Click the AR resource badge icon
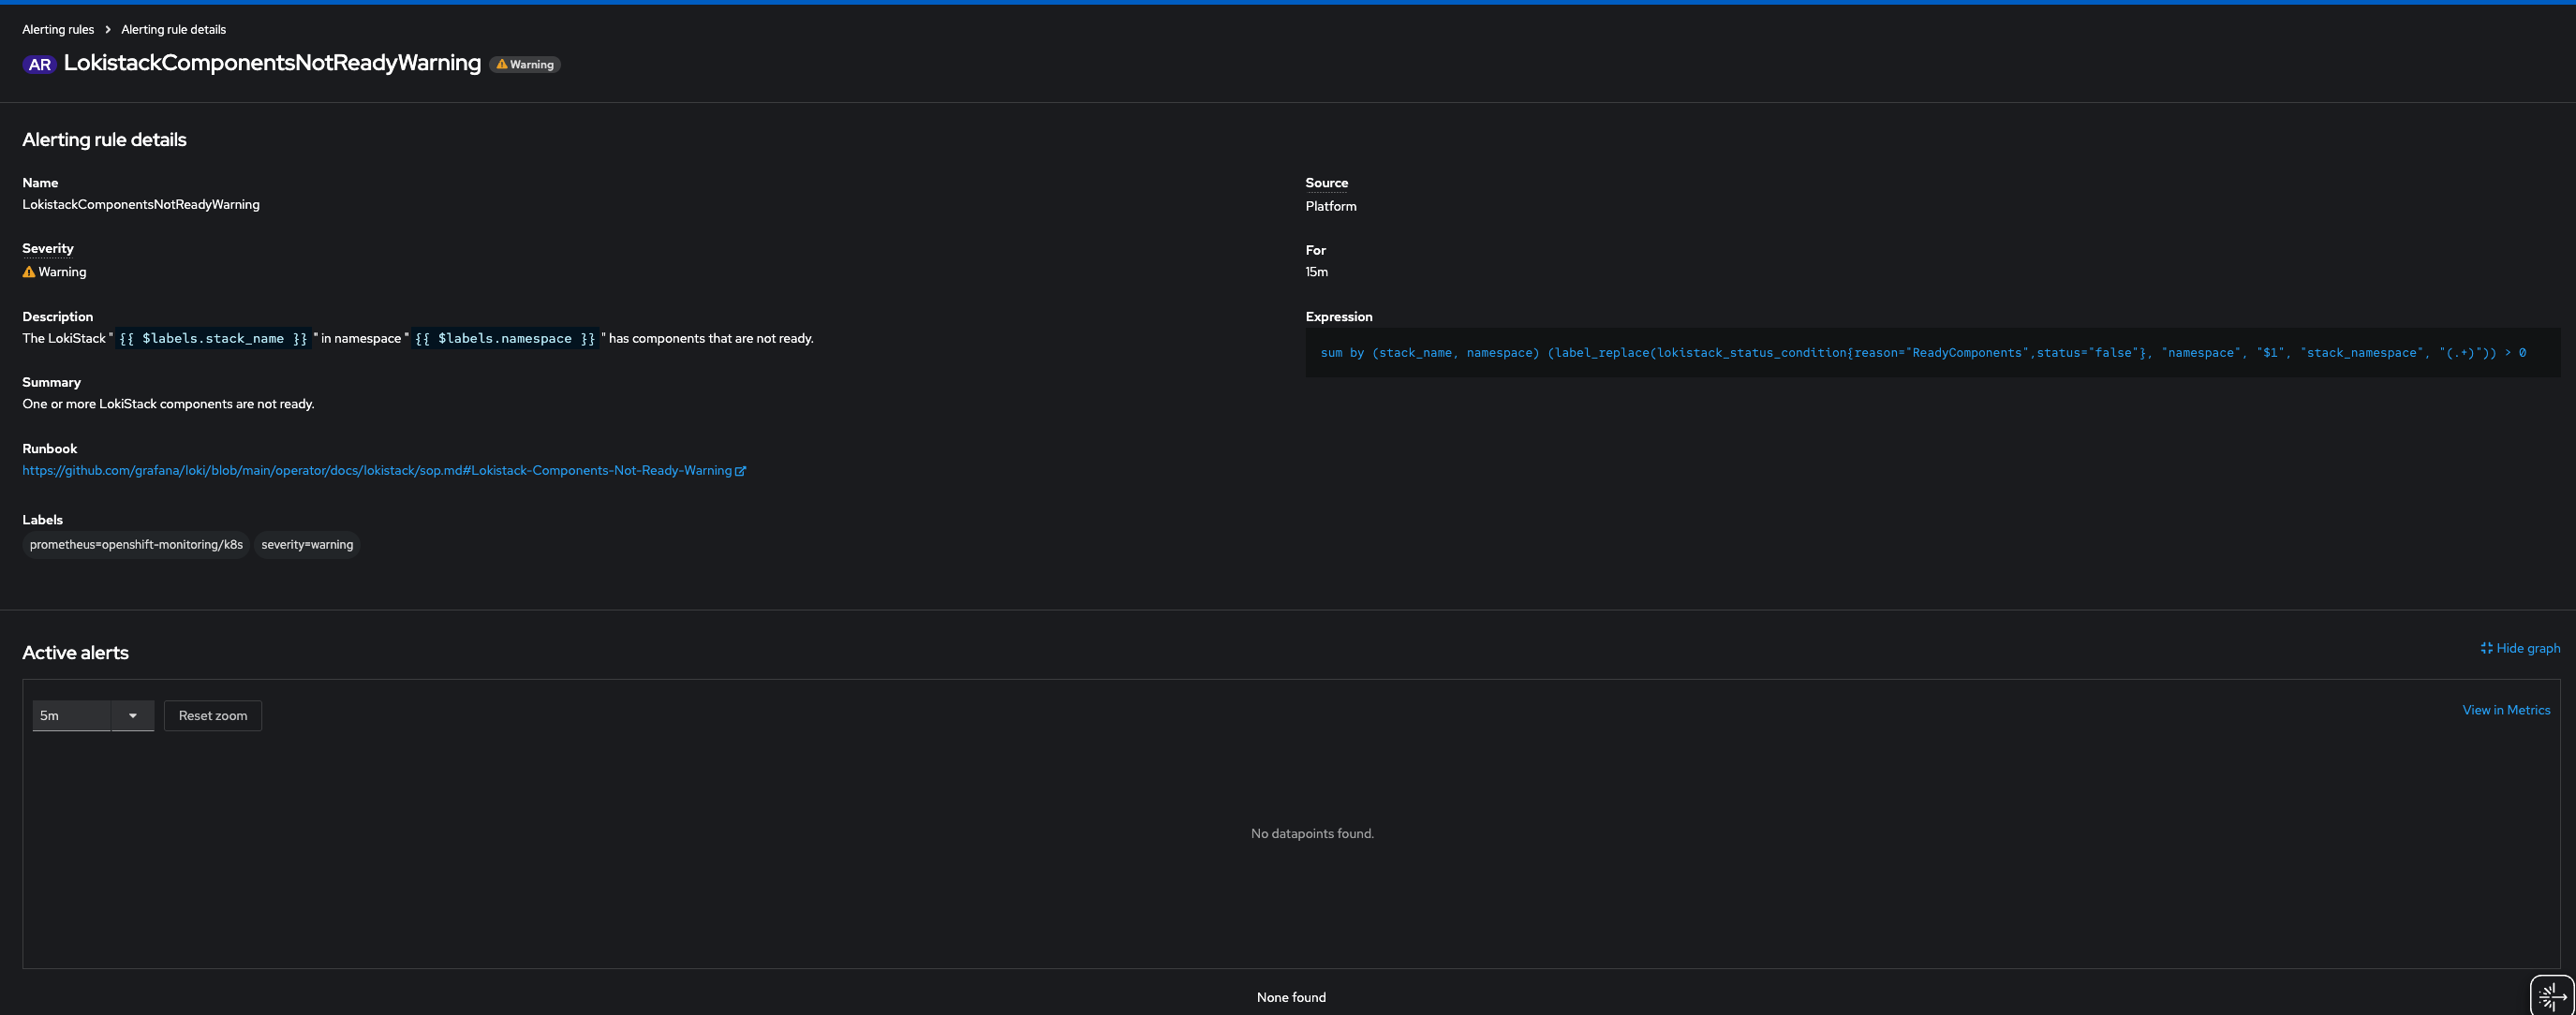The height and width of the screenshot is (1015, 2576). 39,64
